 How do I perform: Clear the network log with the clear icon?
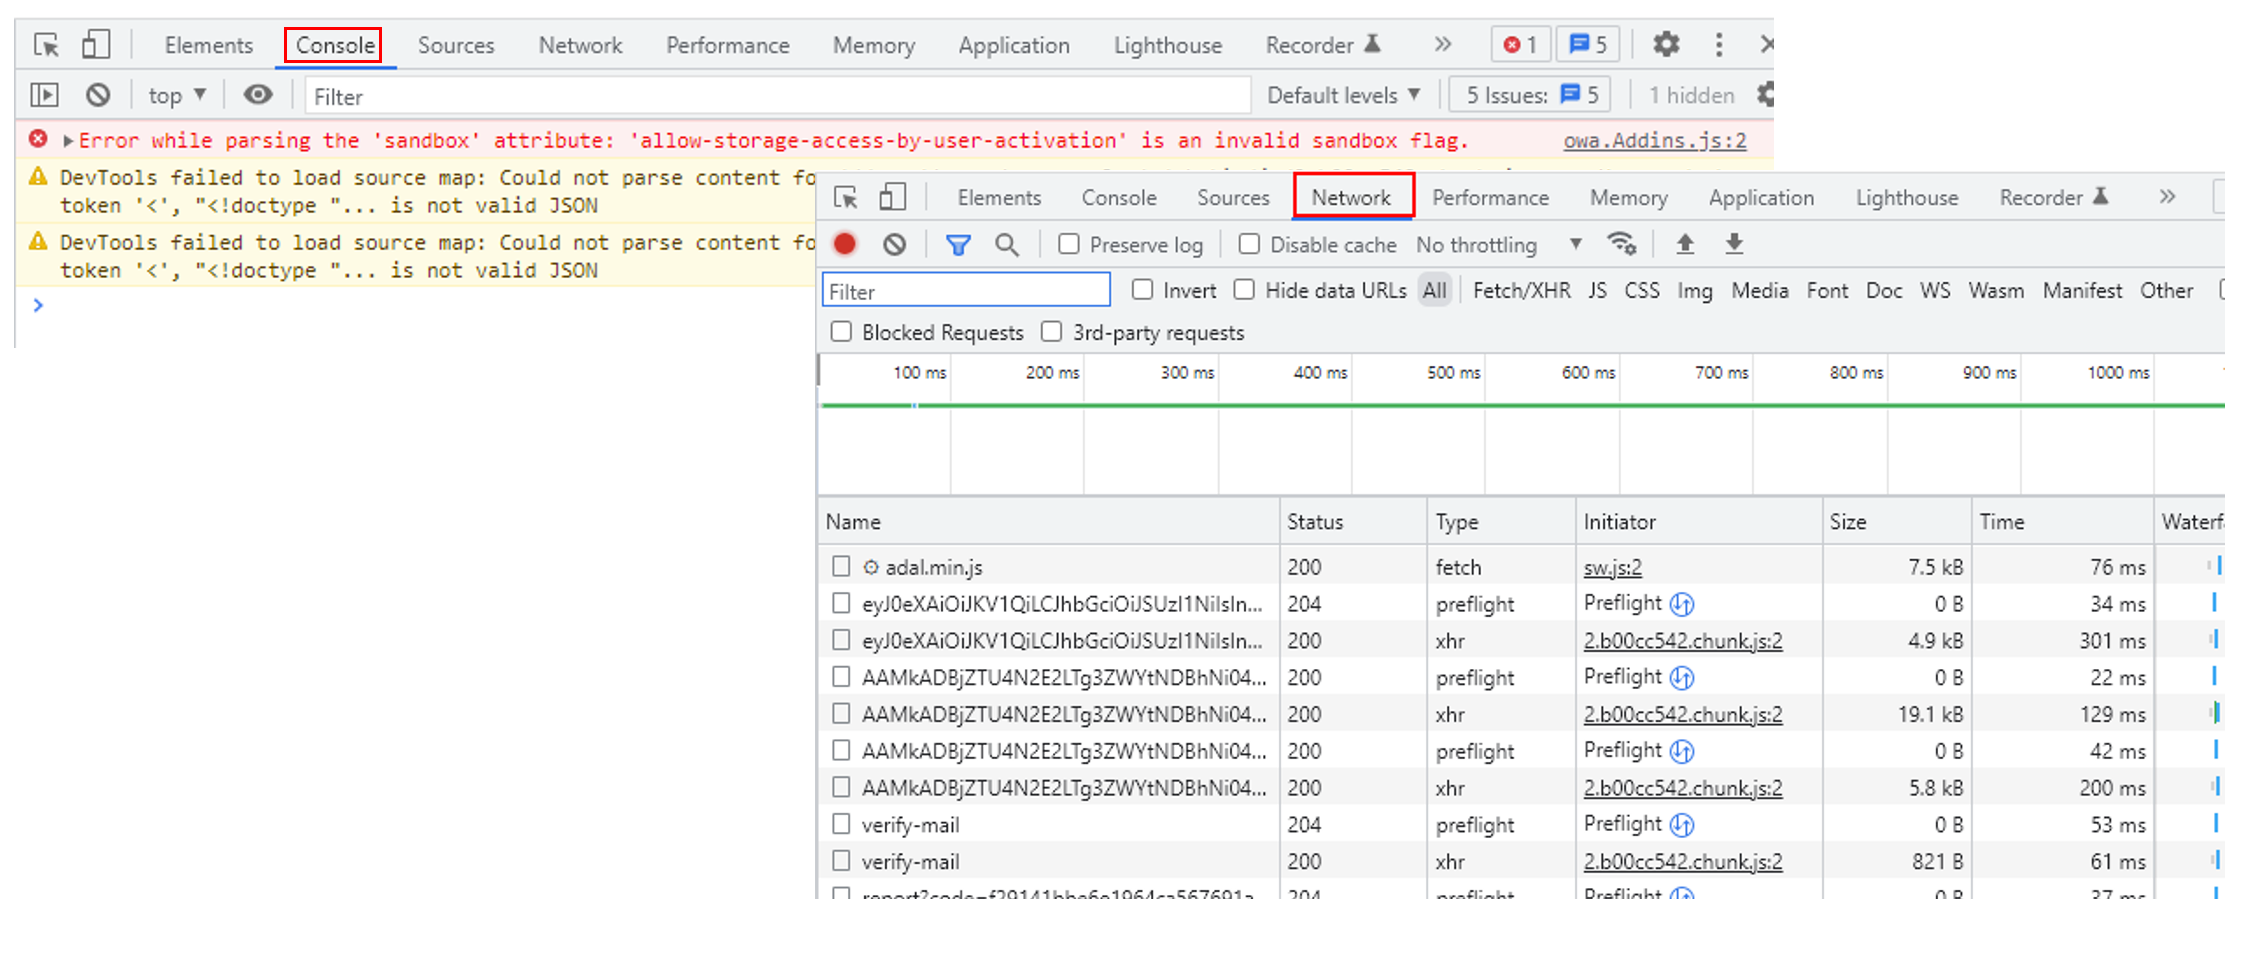coord(894,244)
